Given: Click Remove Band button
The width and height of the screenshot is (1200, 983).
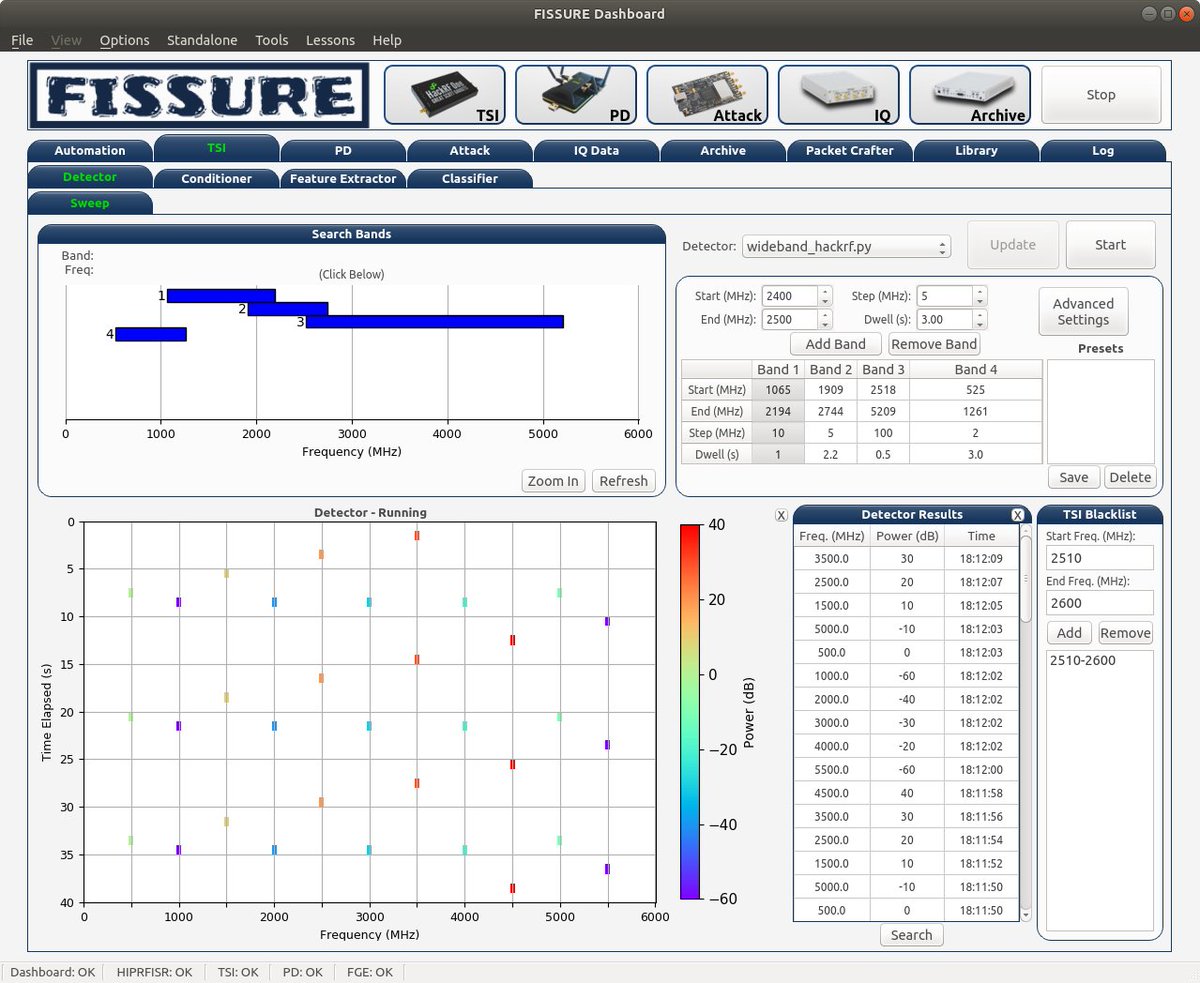Looking at the screenshot, I should pos(934,344).
